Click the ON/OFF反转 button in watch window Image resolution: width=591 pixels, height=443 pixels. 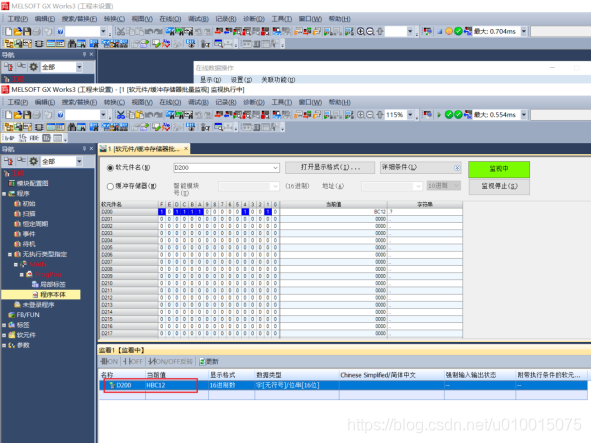[170, 362]
